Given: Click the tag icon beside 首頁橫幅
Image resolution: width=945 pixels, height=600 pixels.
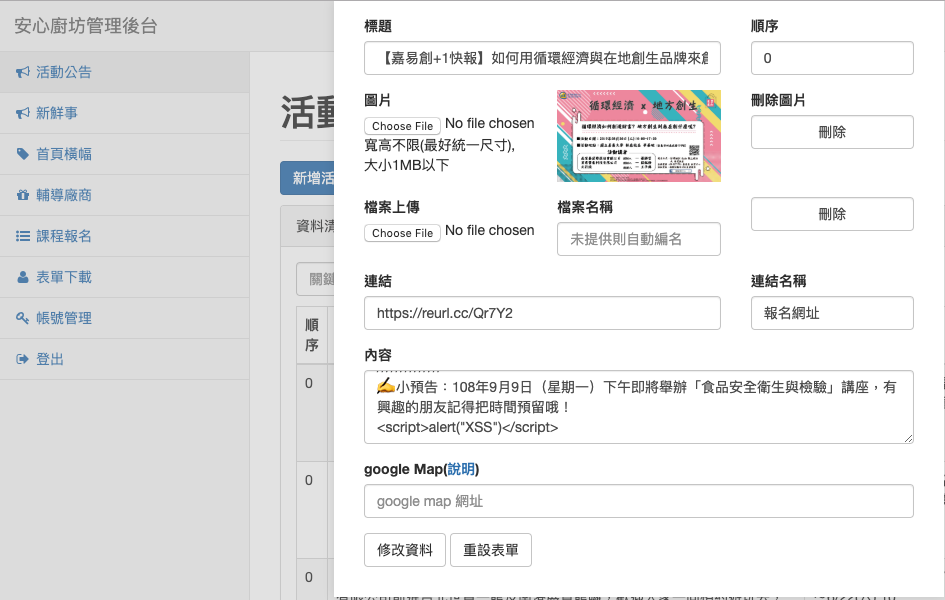Looking at the screenshot, I should [x=23, y=154].
